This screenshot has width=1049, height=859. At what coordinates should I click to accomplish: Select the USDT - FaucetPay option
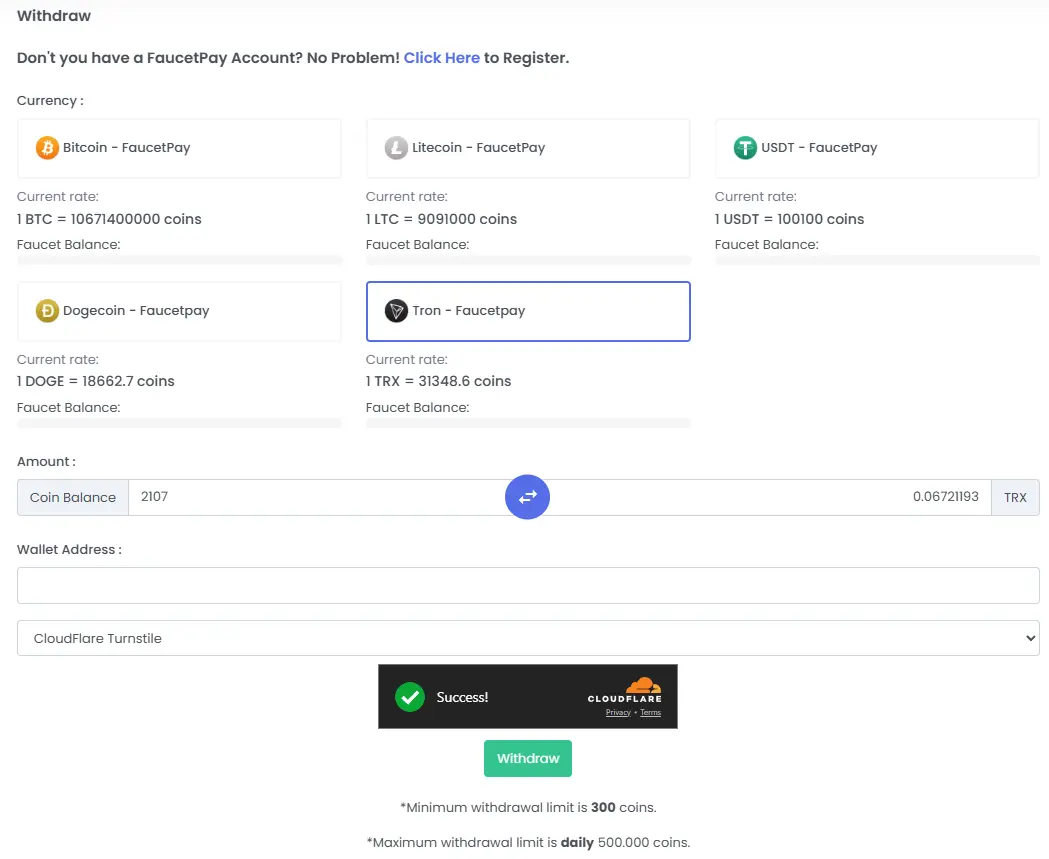point(876,147)
